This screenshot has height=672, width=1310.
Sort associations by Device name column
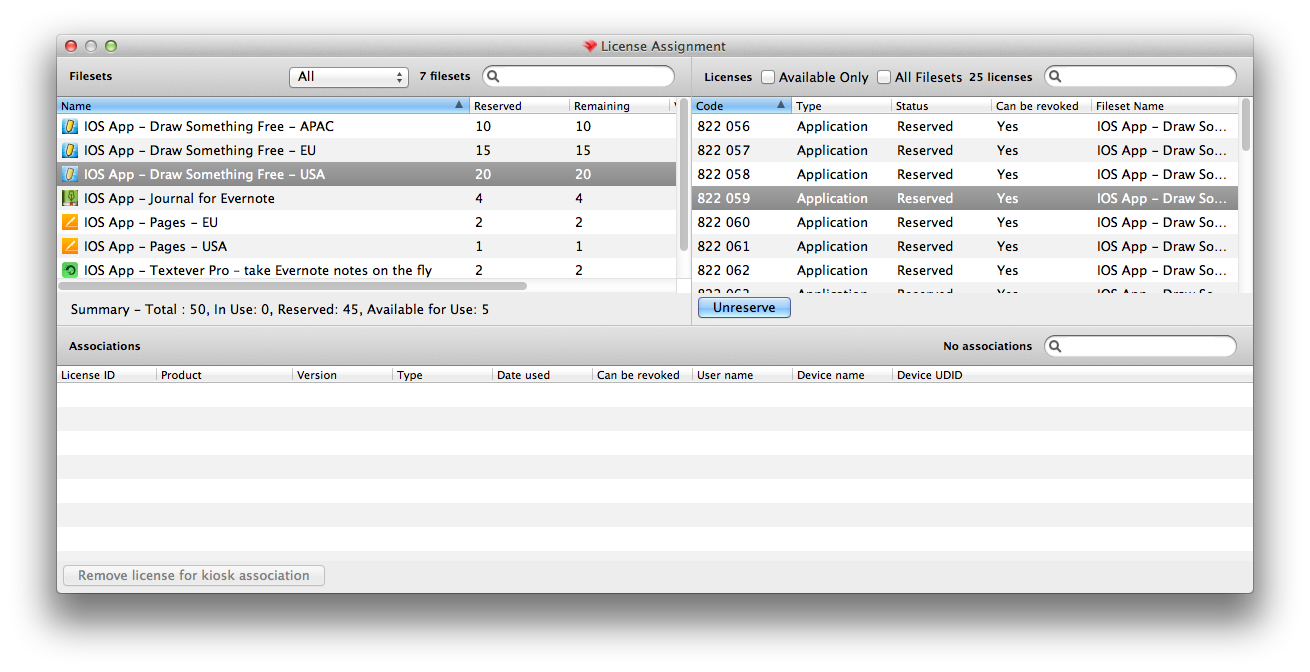coord(842,375)
